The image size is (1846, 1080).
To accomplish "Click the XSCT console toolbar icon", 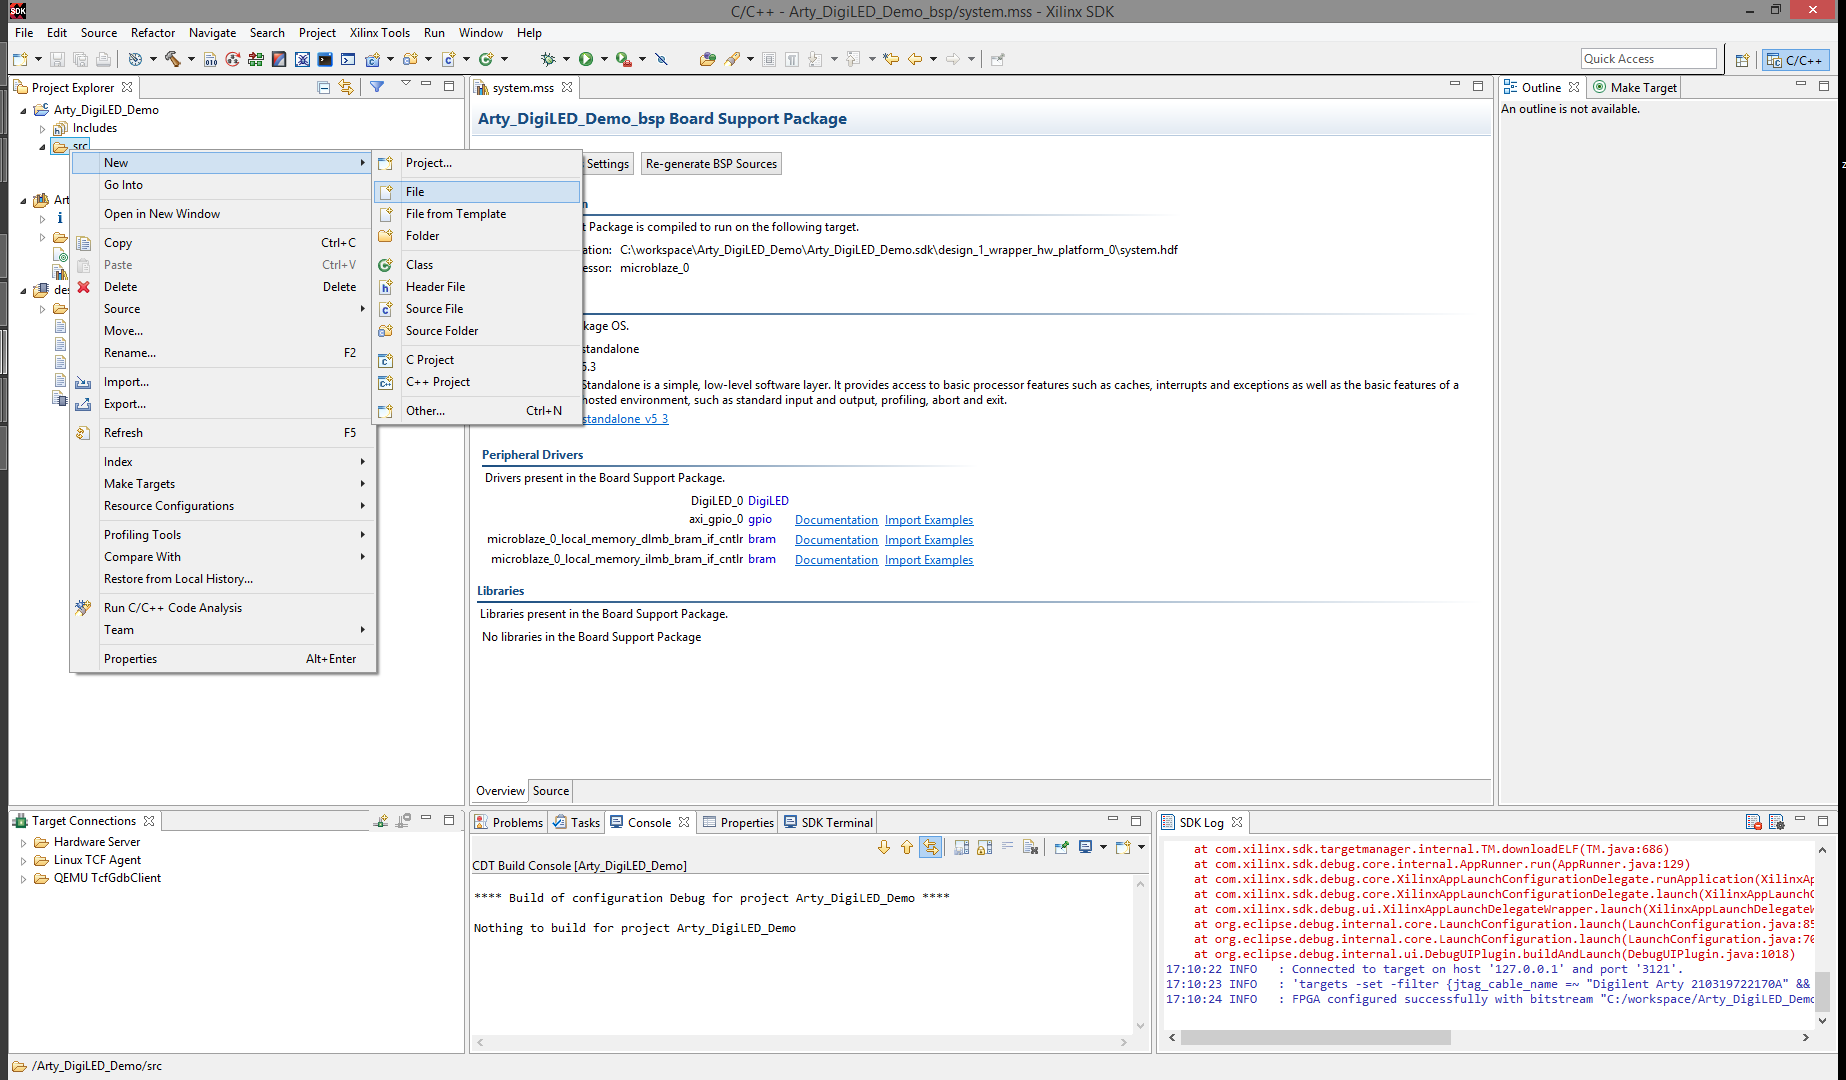I will [348, 59].
